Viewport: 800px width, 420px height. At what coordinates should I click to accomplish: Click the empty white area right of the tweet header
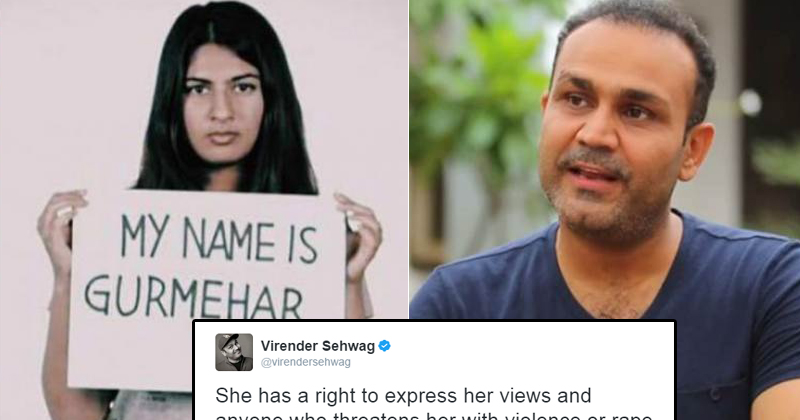point(531,352)
